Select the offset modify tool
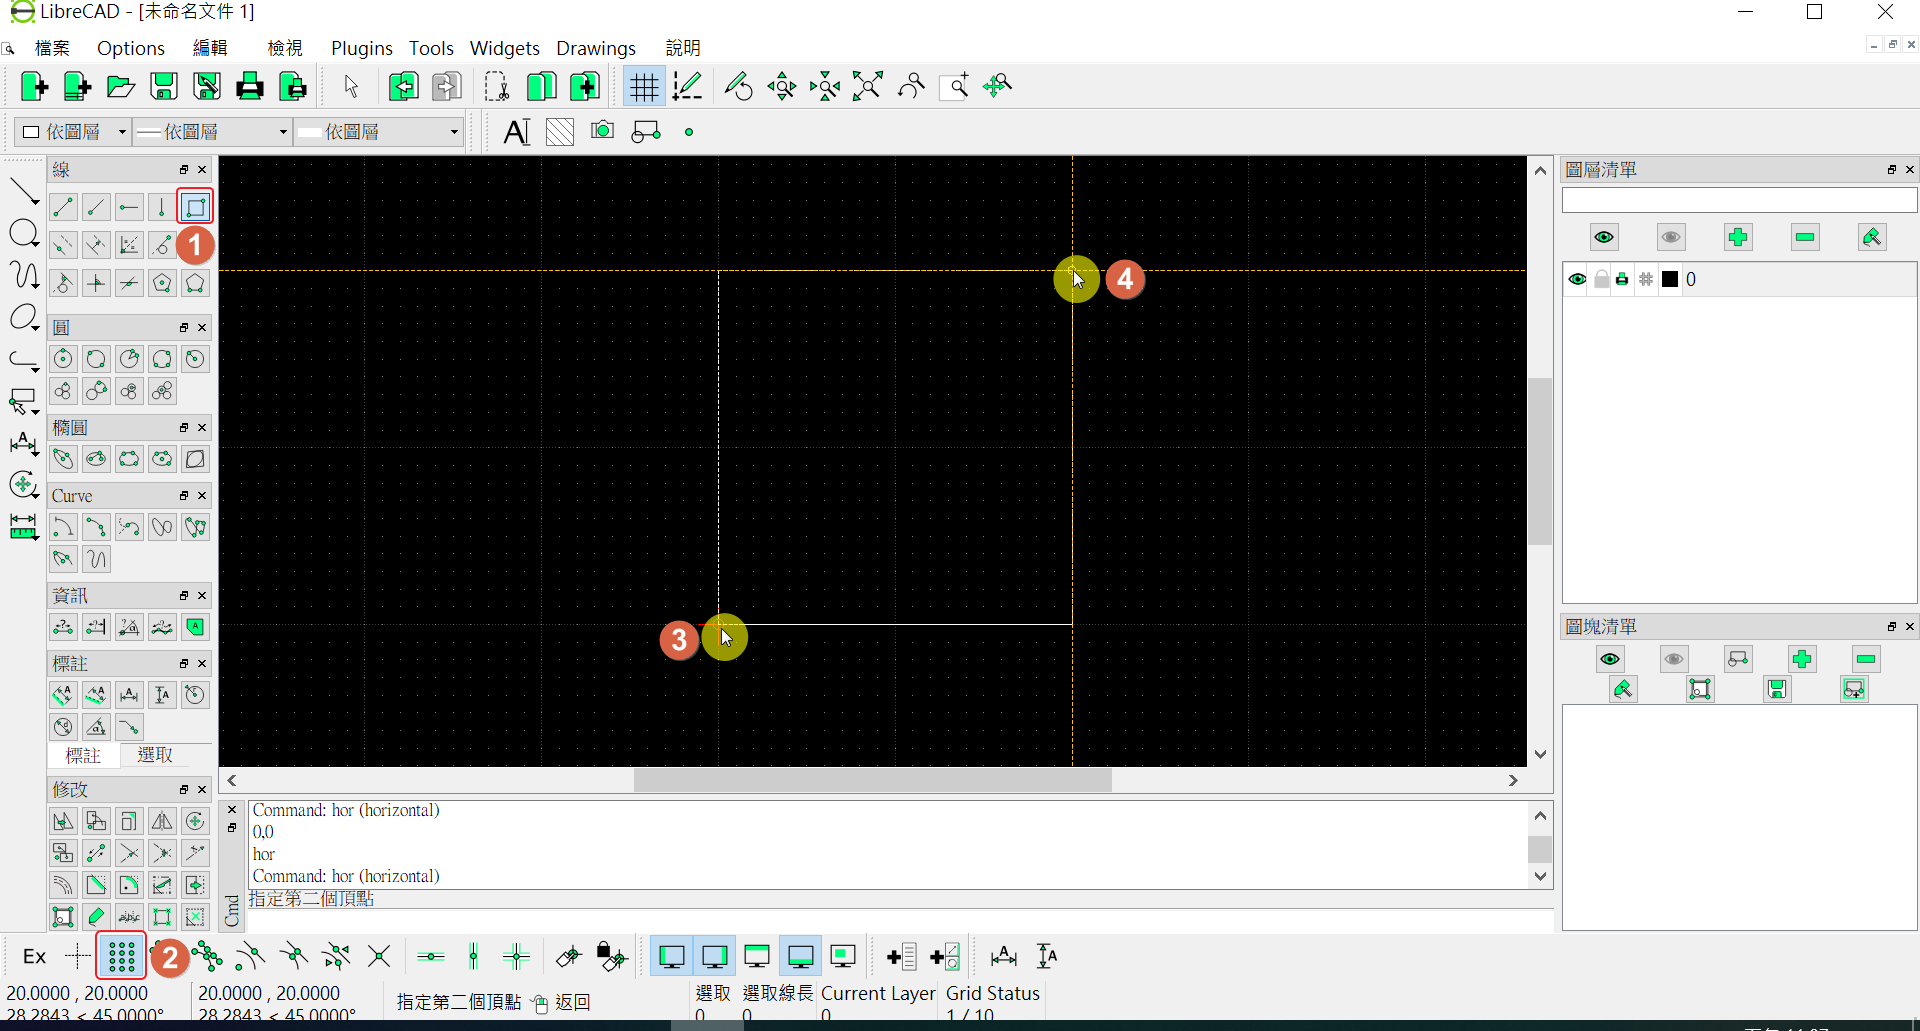Image resolution: width=1920 pixels, height=1031 pixels. pyautogui.click(x=63, y=885)
